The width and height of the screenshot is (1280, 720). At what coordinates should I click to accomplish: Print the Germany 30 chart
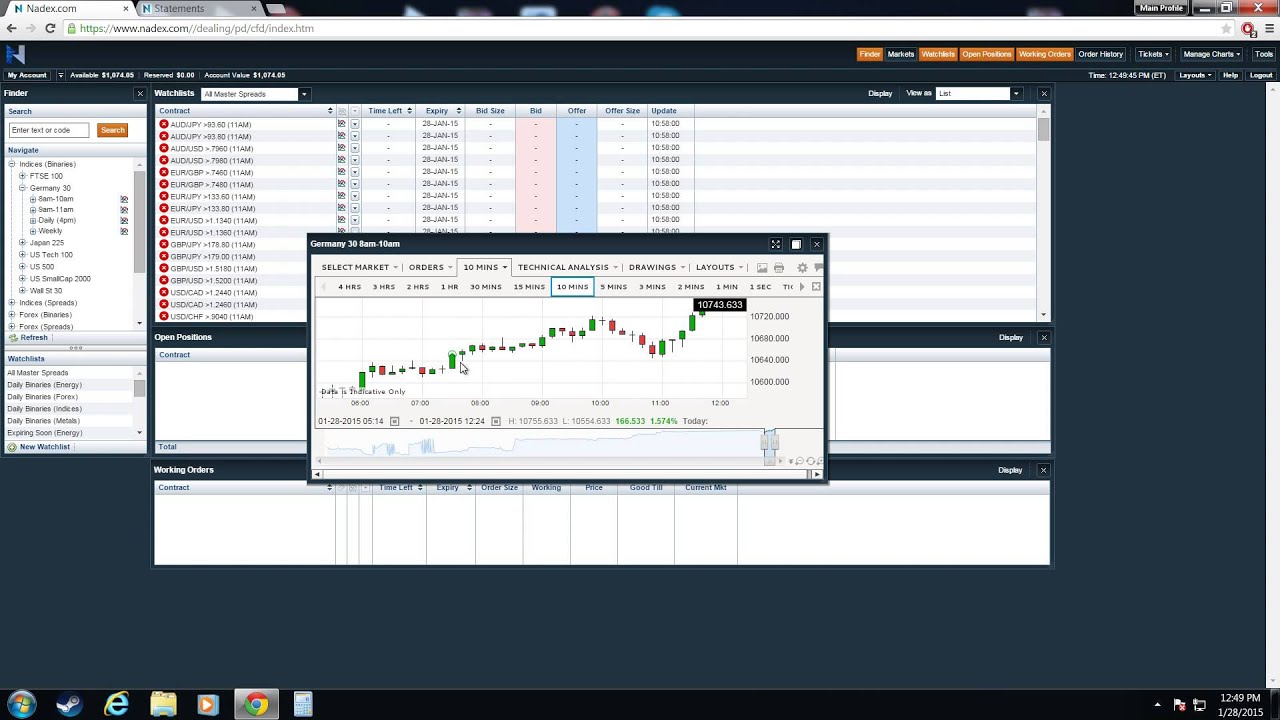(x=779, y=268)
